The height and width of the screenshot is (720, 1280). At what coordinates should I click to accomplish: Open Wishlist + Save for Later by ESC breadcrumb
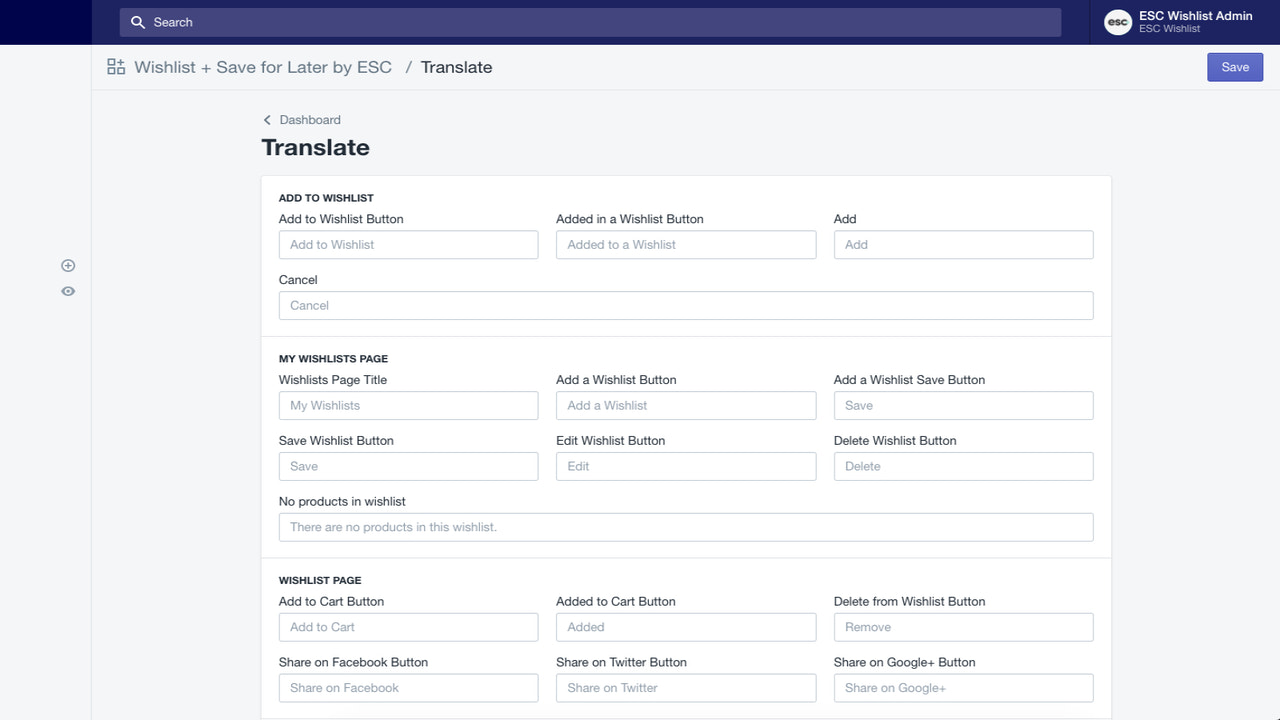(263, 67)
